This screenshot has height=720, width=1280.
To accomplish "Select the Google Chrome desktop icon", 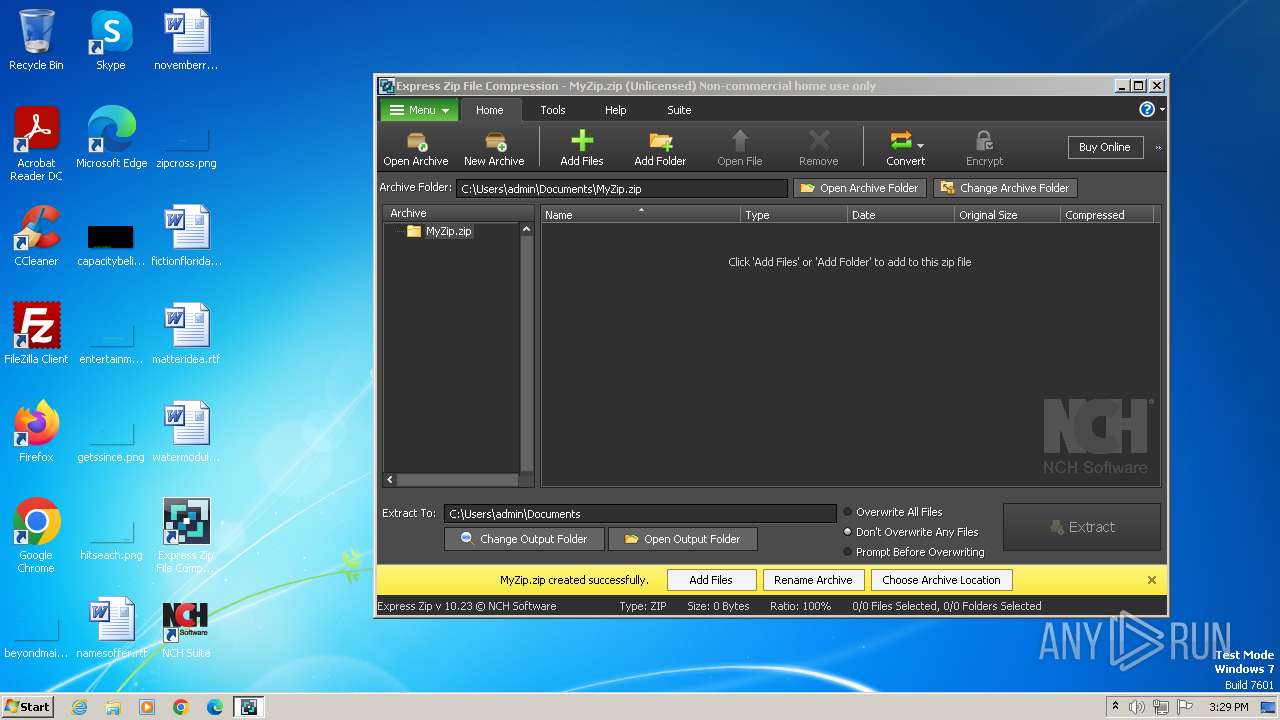I will 36,537.
